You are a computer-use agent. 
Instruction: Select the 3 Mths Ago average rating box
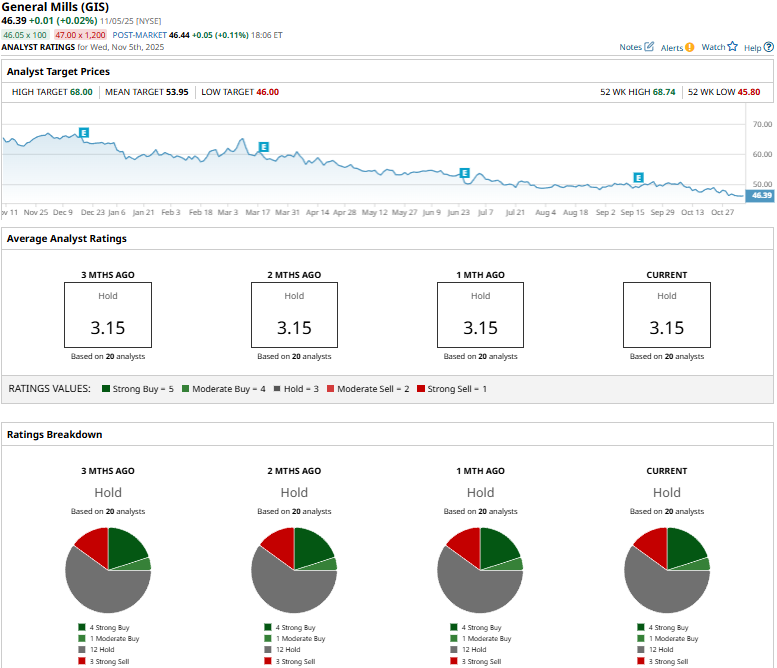click(108, 315)
